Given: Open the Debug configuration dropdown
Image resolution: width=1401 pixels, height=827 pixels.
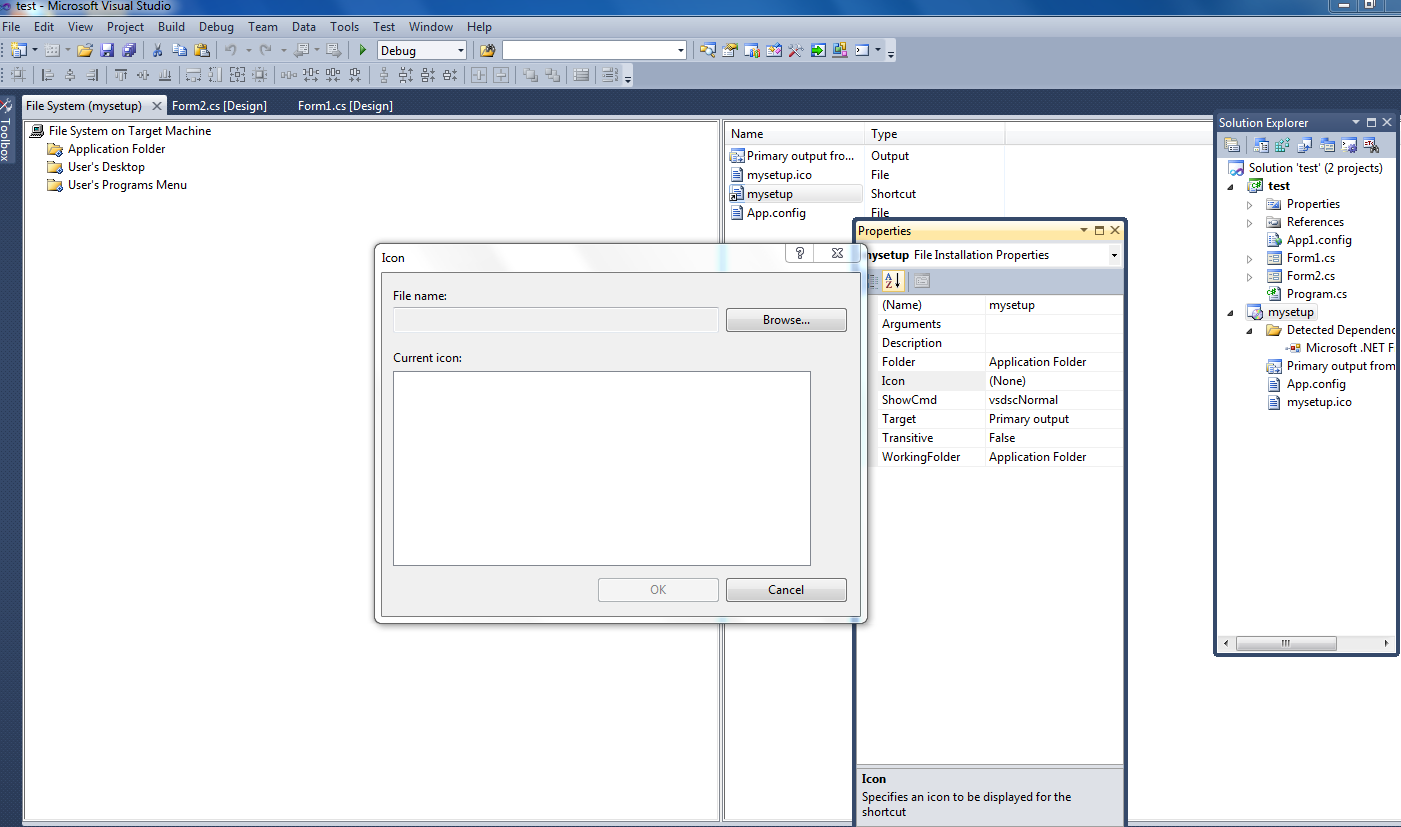Looking at the screenshot, I should 460,50.
